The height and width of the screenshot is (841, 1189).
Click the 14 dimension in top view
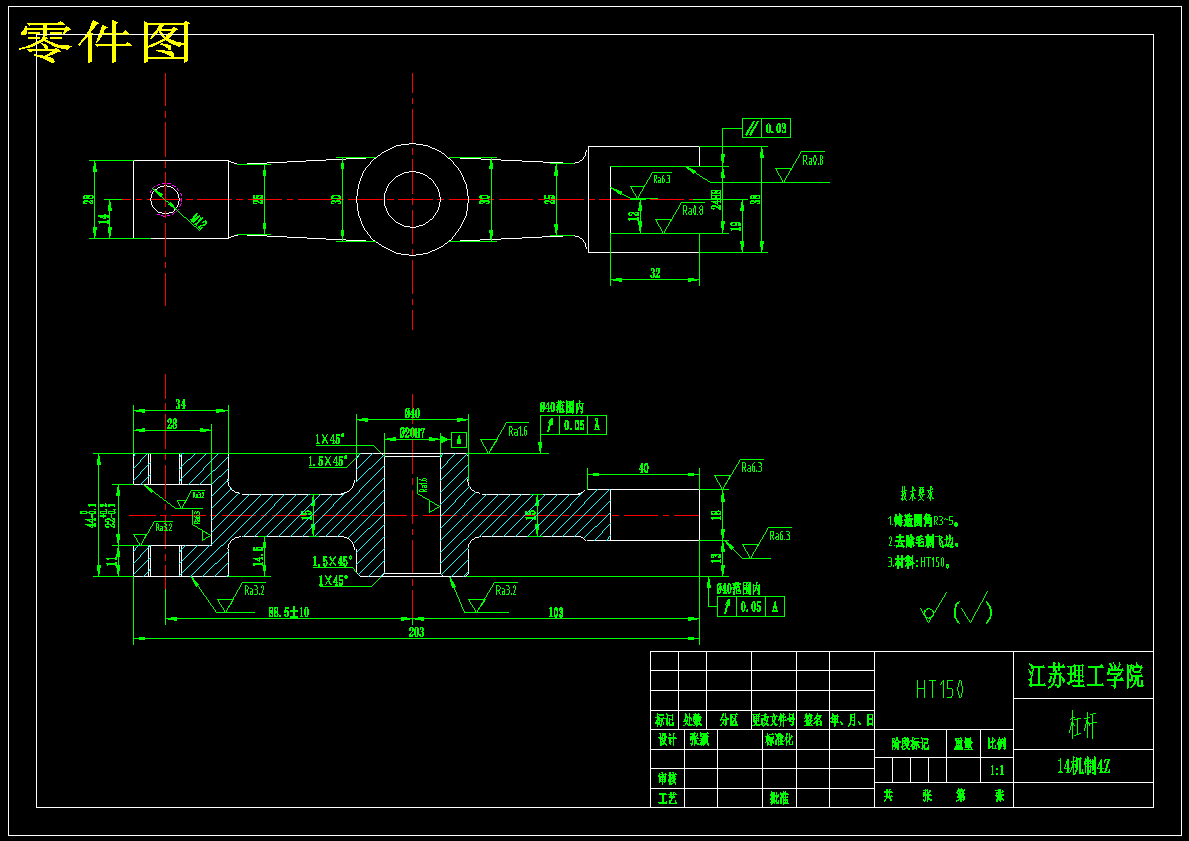(105, 218)
